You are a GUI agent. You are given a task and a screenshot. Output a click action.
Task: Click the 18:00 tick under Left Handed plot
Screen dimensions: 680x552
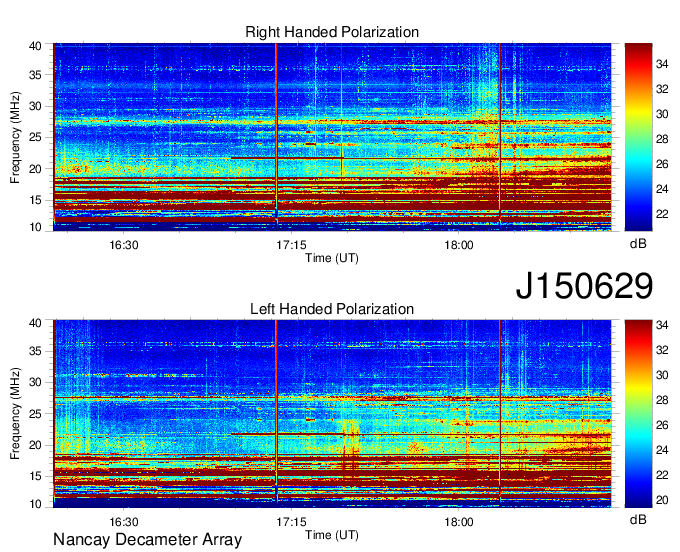point(459,522)
